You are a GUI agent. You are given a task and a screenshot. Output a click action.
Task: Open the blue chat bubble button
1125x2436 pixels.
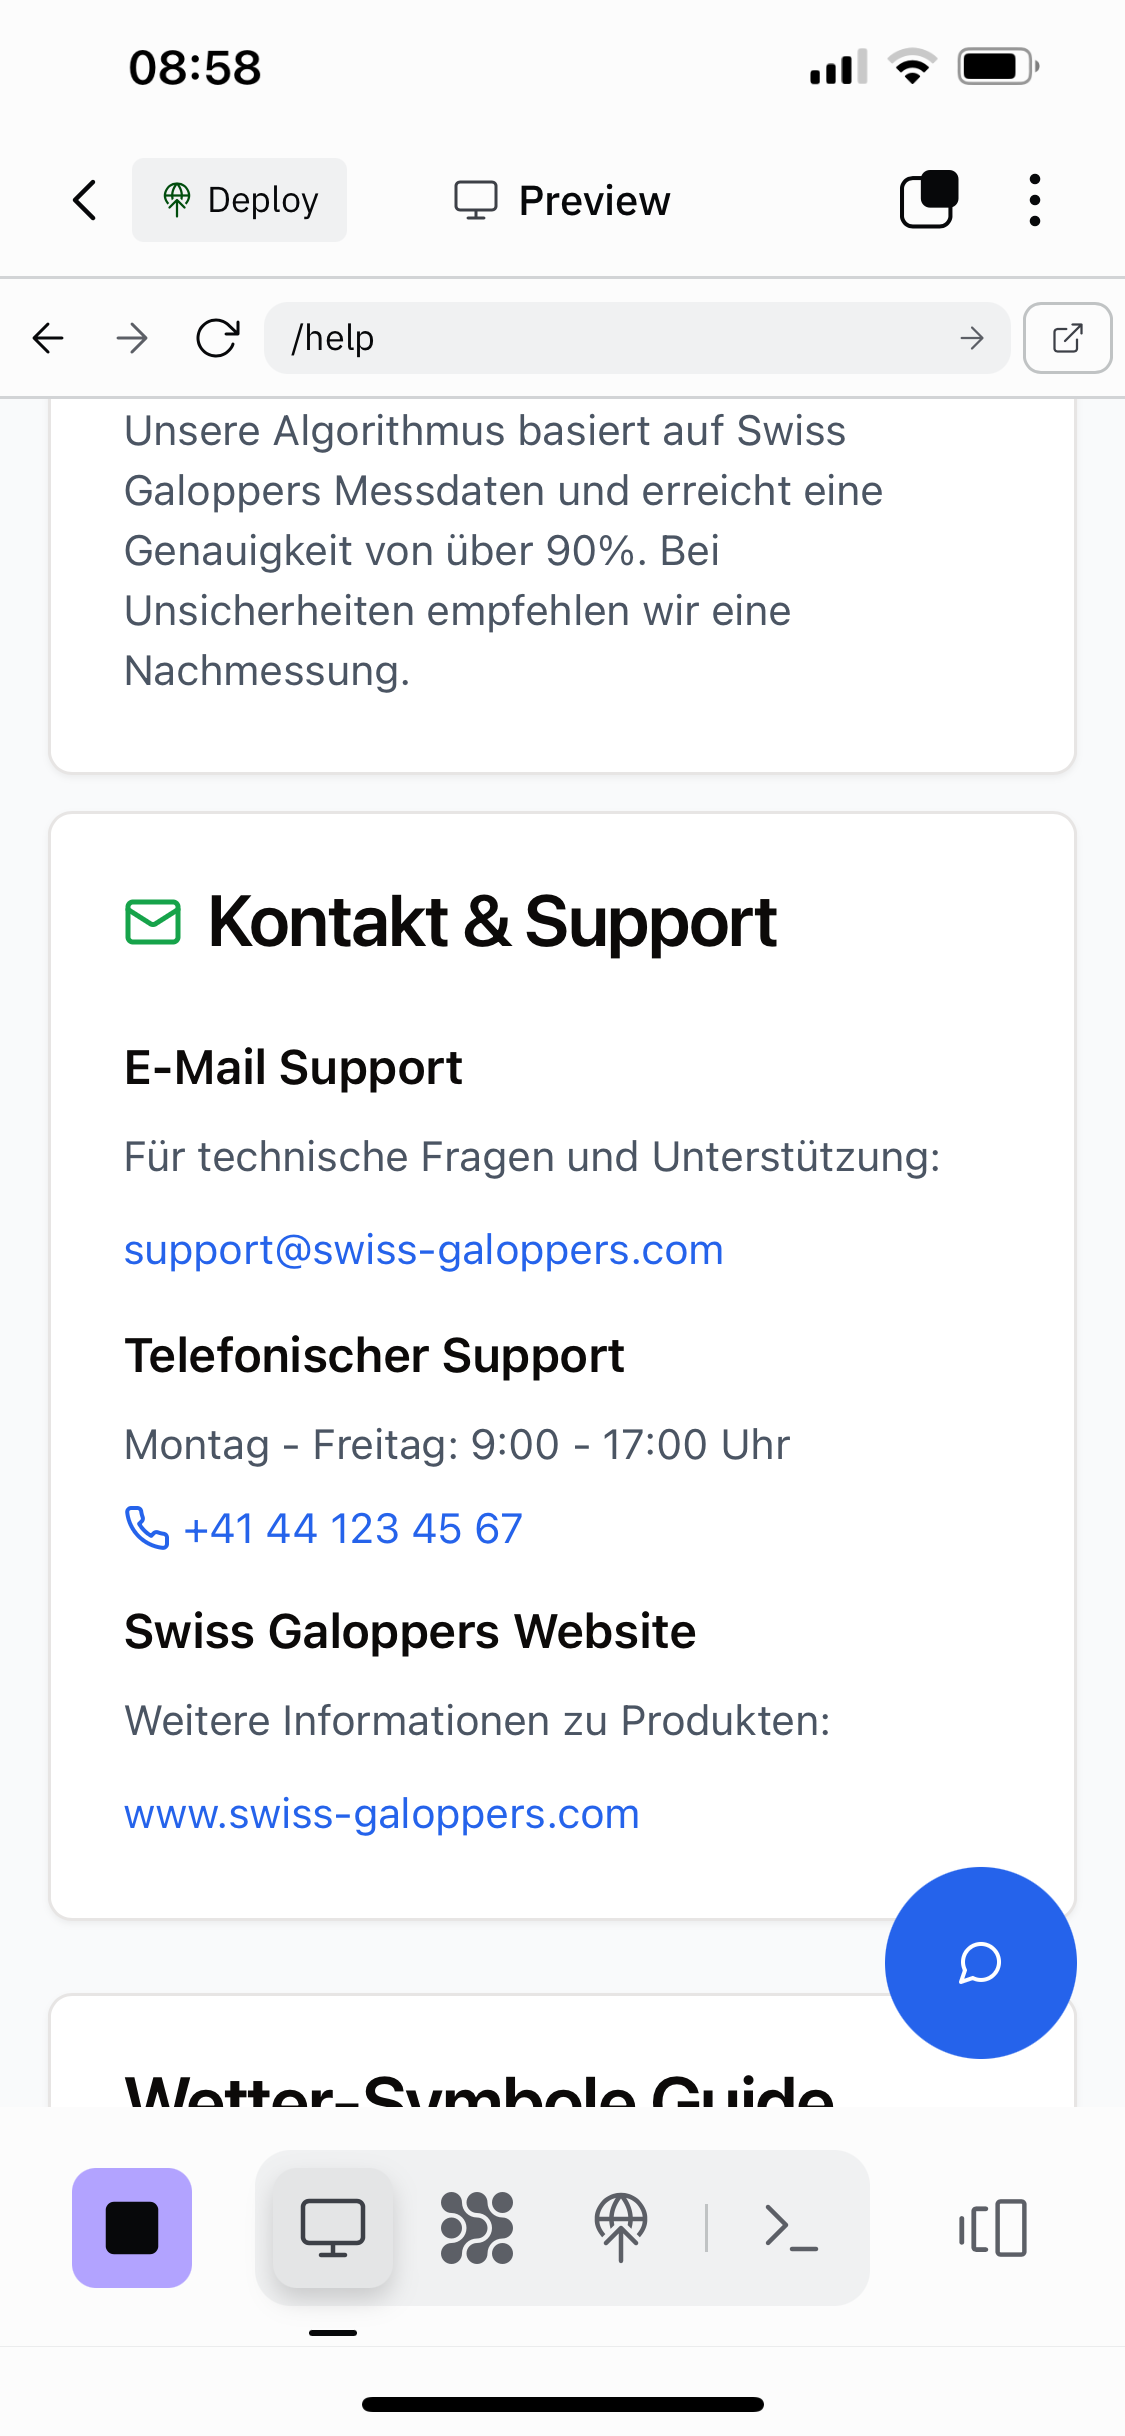(980, 1962)
